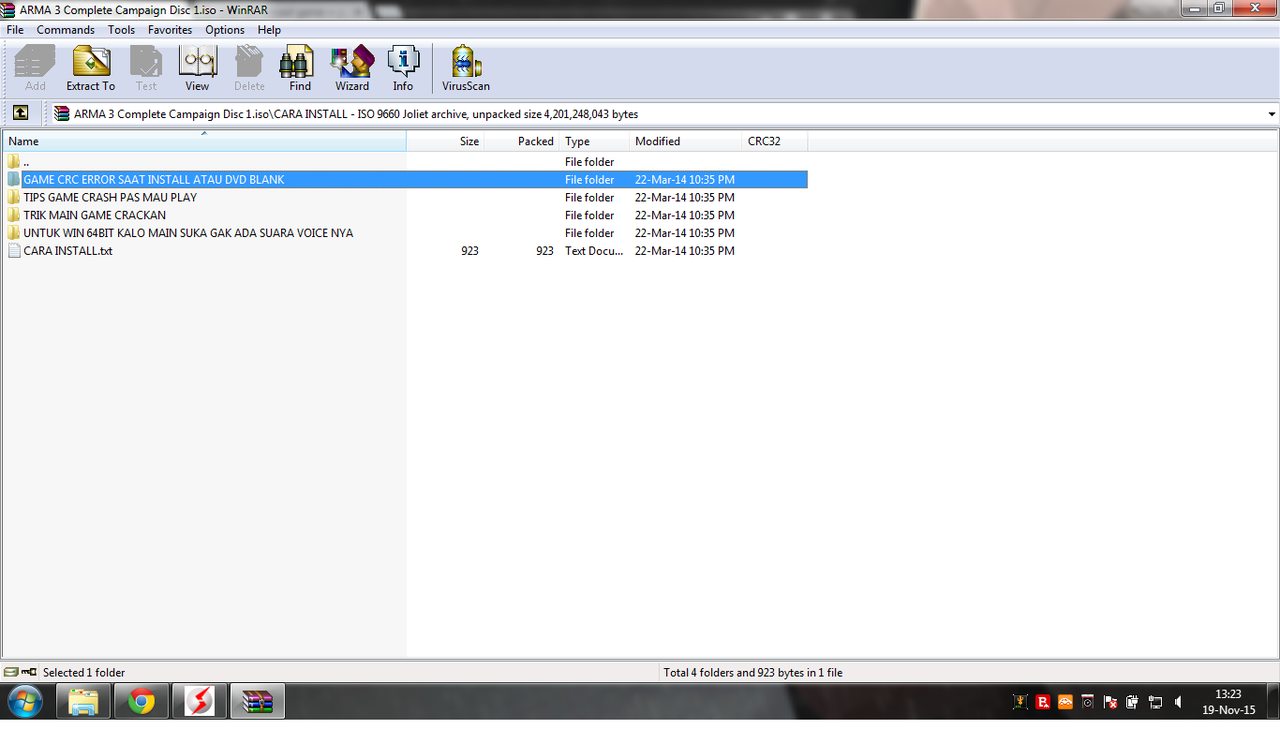The image size is (1280, 729).
Task: Open the File menu
Action: pyautogui.click(x=15, y=30)
